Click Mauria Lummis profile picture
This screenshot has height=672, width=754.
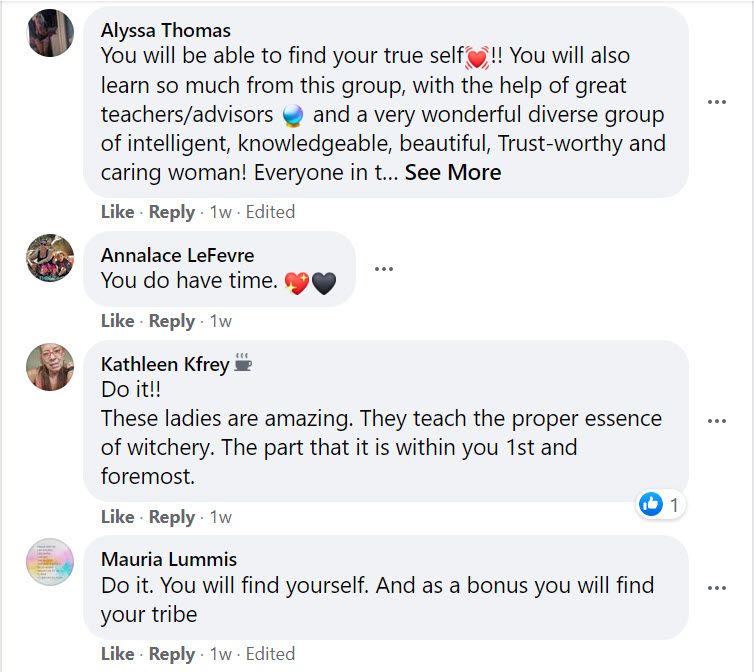(x=49, y=562)
